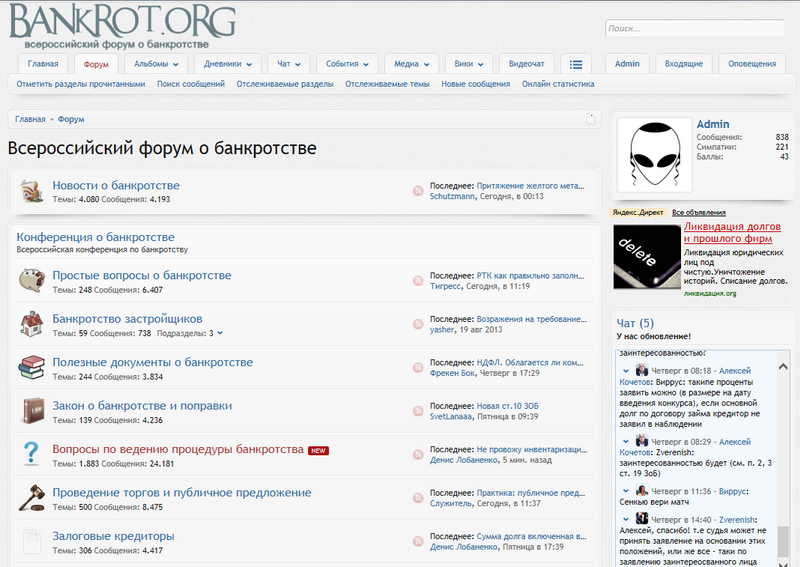Click RSS feed icon for Новости о банкротстве
Image resolution: width=800 pixels, height=567 pixels.
click(x=418, y=191)
